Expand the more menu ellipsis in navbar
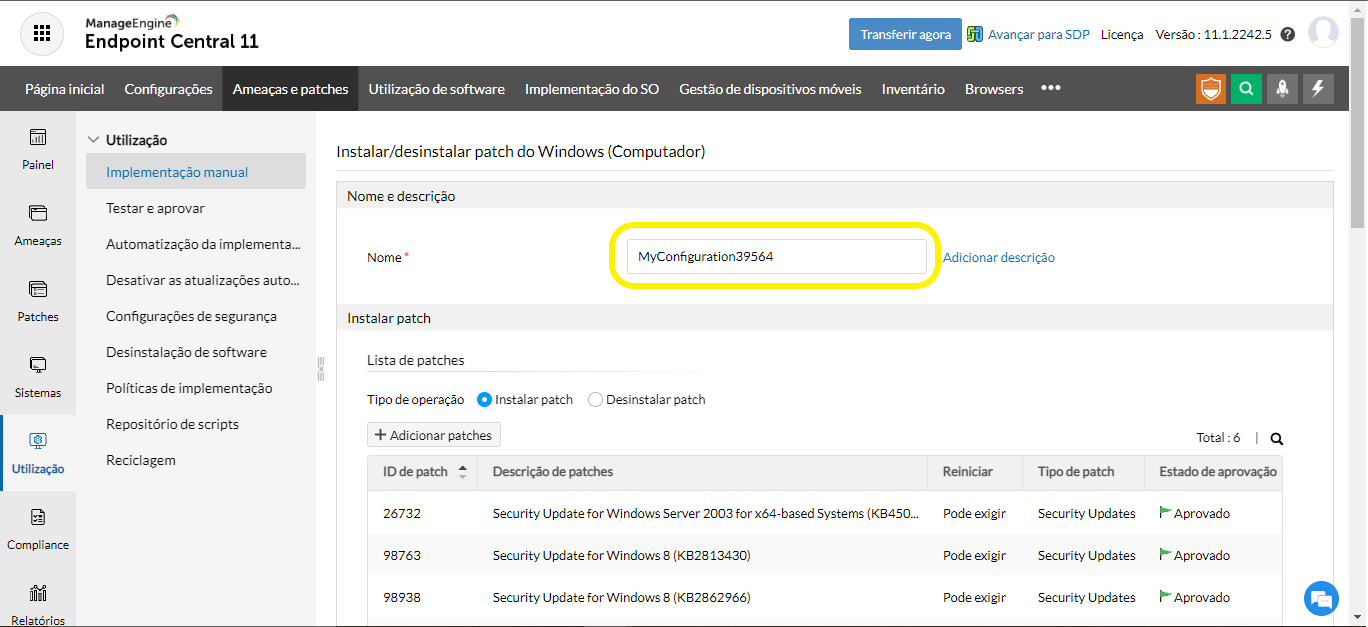This screenshot has height=627, width=1368. pos(1050,88)
